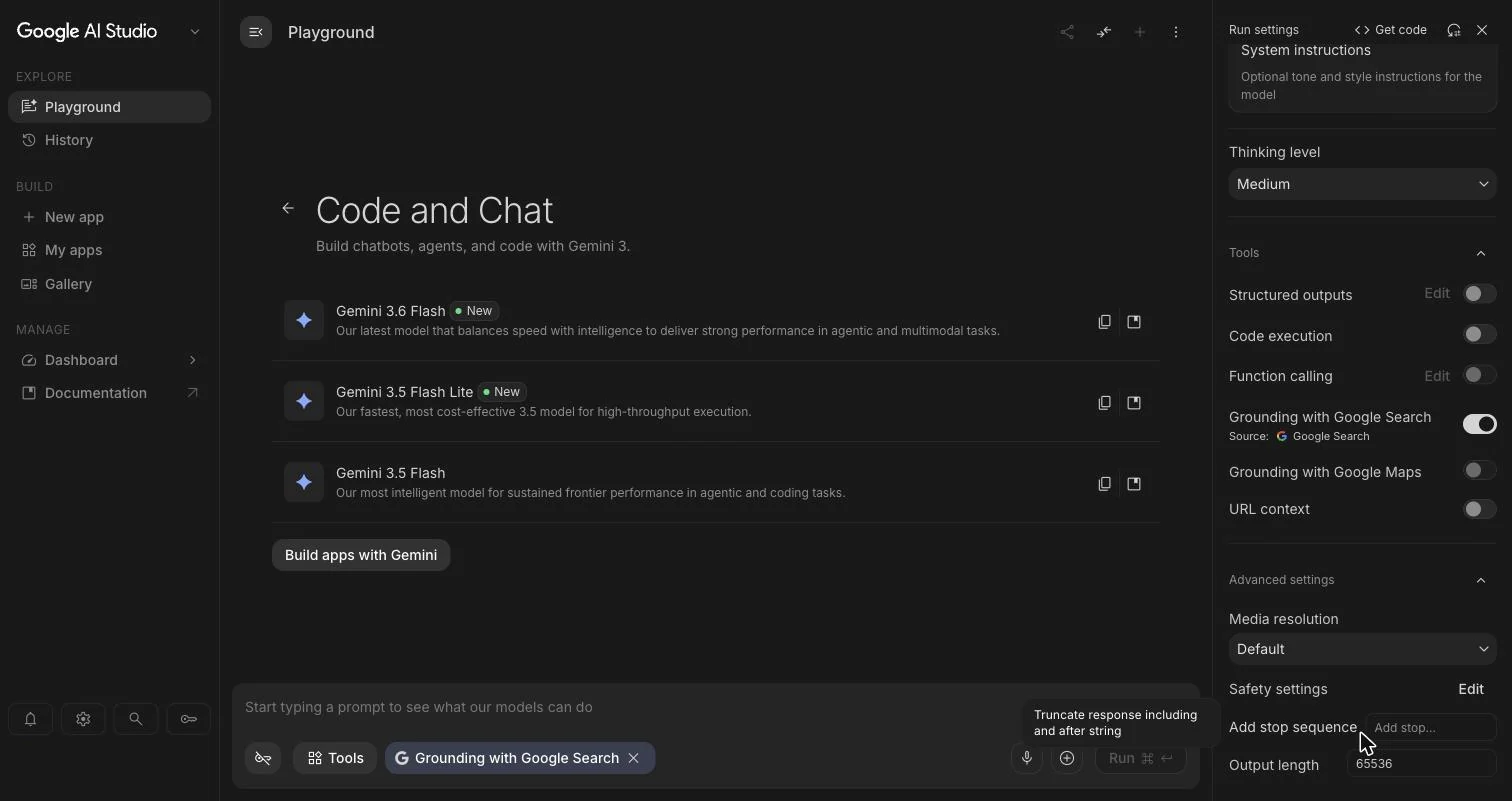The width and height of the screenshot is (1512, 801).
Task: Open Gallery in the sidebar
Action: tap(109, 284)
